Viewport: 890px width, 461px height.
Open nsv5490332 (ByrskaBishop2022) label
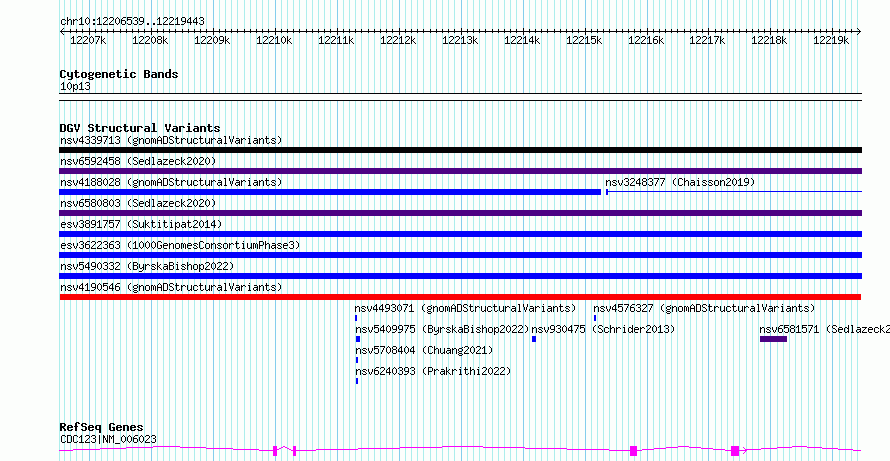click(147, 266)
